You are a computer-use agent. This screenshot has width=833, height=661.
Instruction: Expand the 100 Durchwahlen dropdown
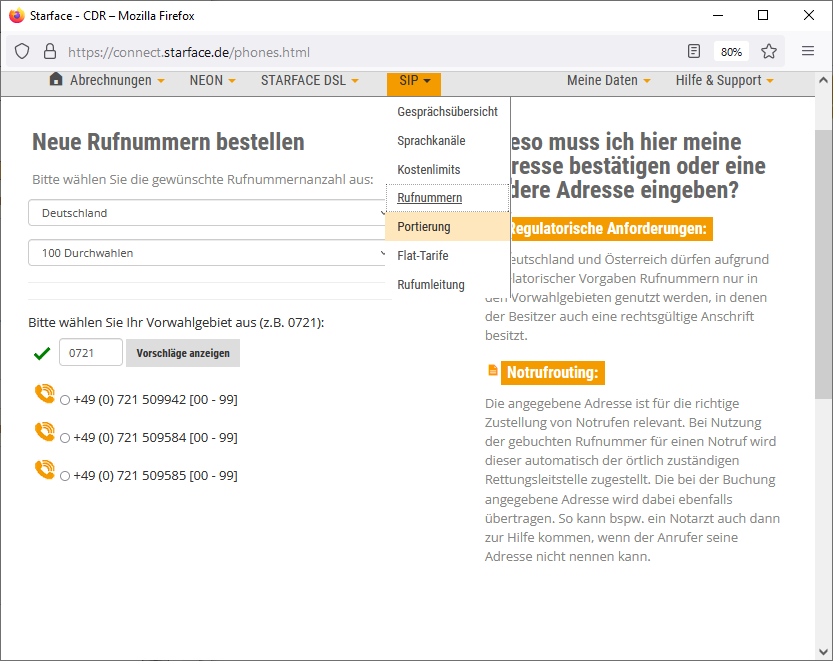[208, 253]
